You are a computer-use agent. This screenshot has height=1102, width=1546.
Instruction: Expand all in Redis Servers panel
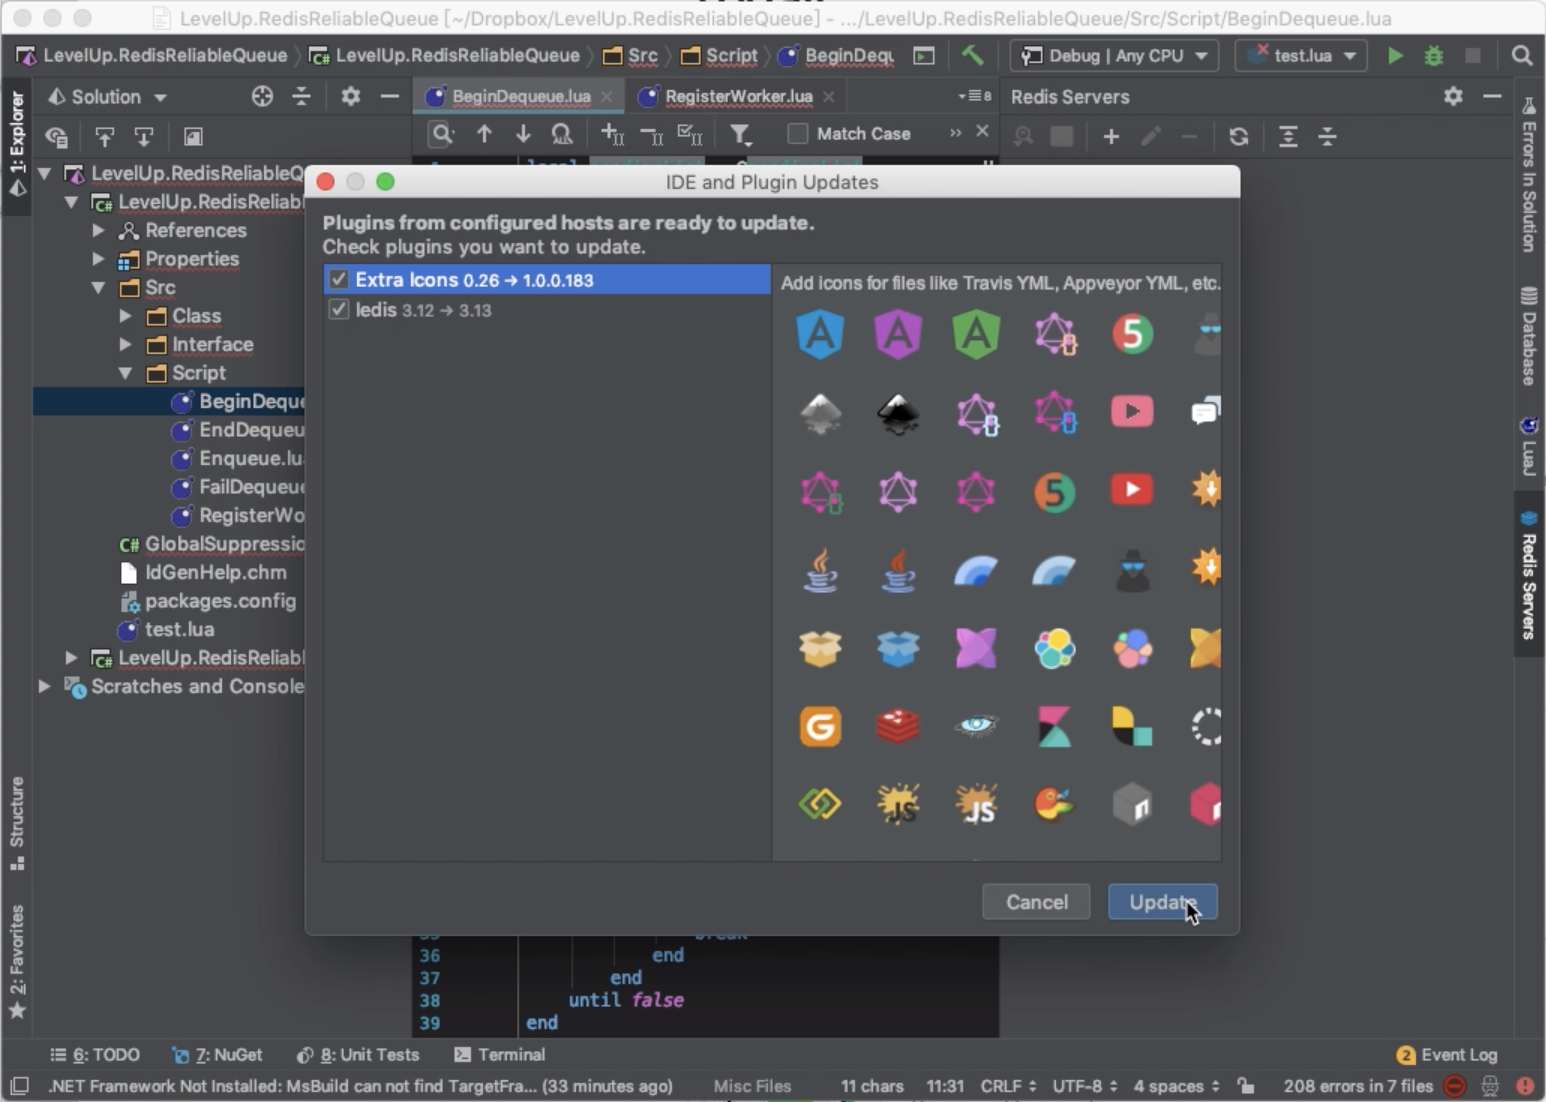(1288, 136)
